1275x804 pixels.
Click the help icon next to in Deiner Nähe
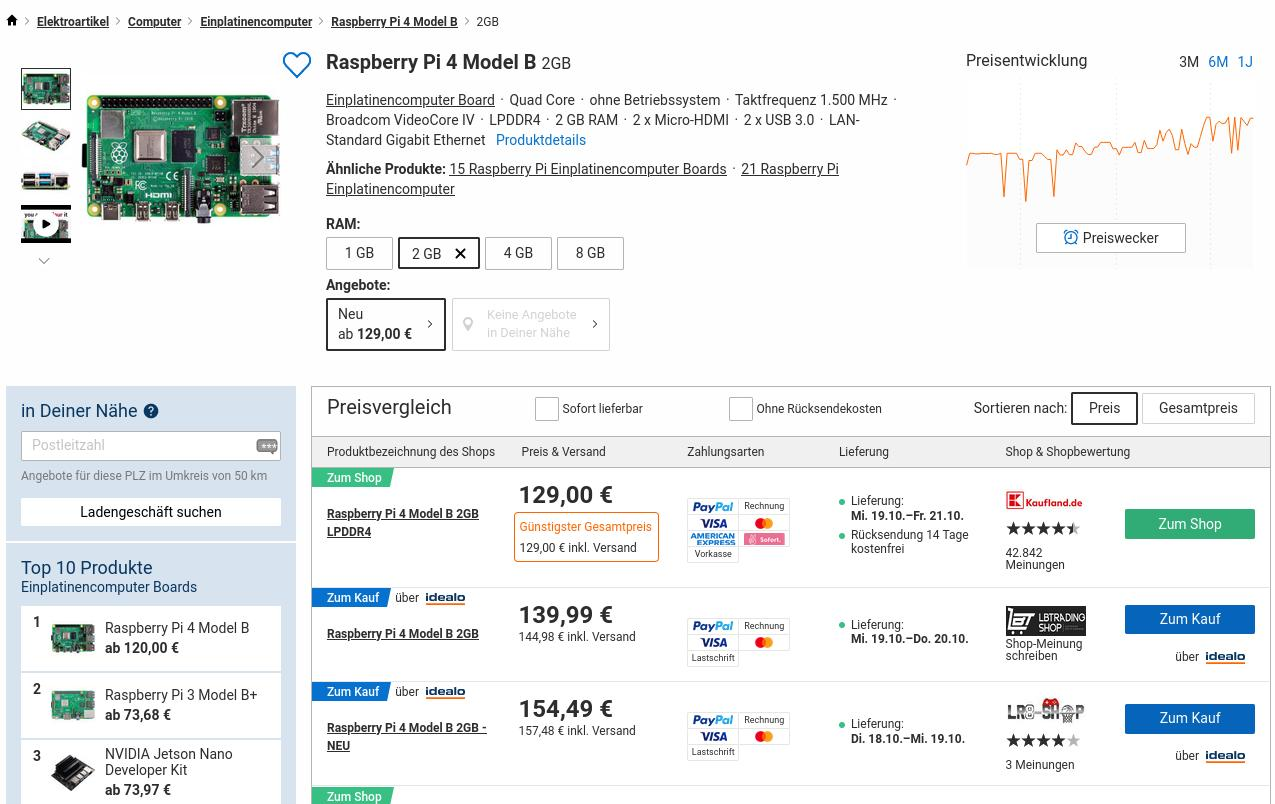pyautogui.click(x=151, y=411)
